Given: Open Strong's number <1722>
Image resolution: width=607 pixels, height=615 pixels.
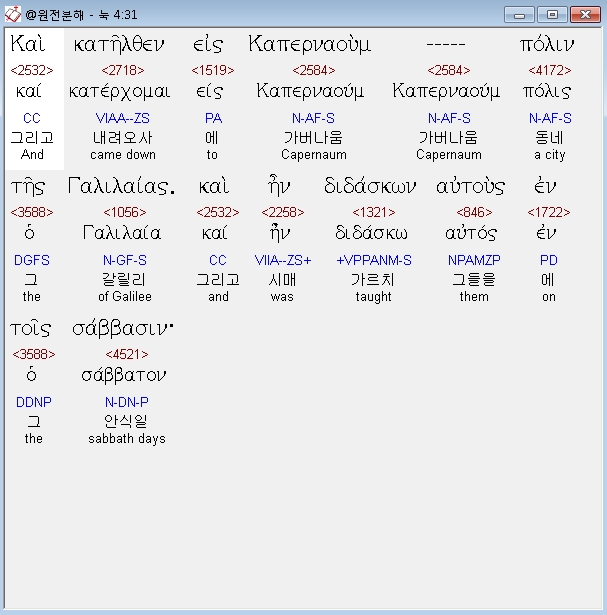Looking at the screenshot, I should coord(549,212).
